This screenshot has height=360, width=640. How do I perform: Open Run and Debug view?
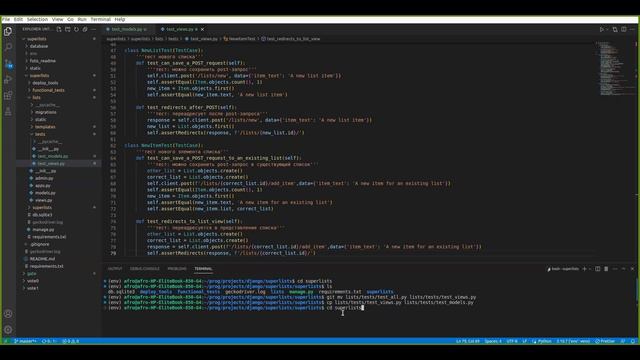point(8,80)
